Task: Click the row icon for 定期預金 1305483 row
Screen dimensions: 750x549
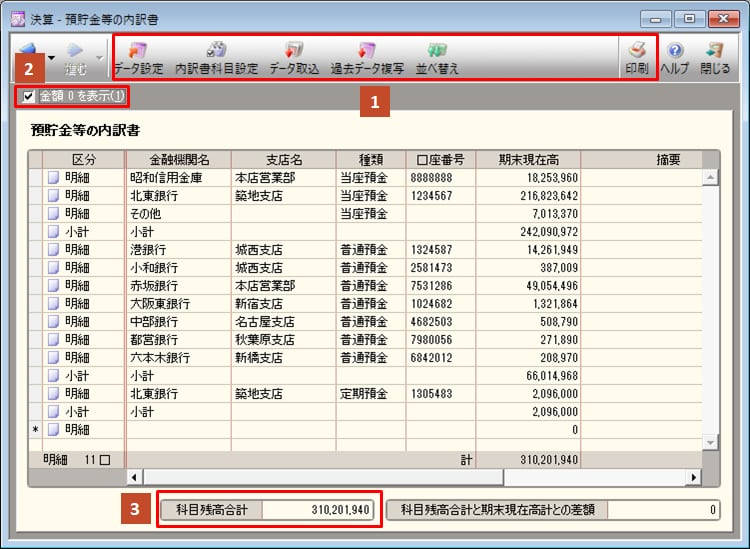Action: pos(54,394)
